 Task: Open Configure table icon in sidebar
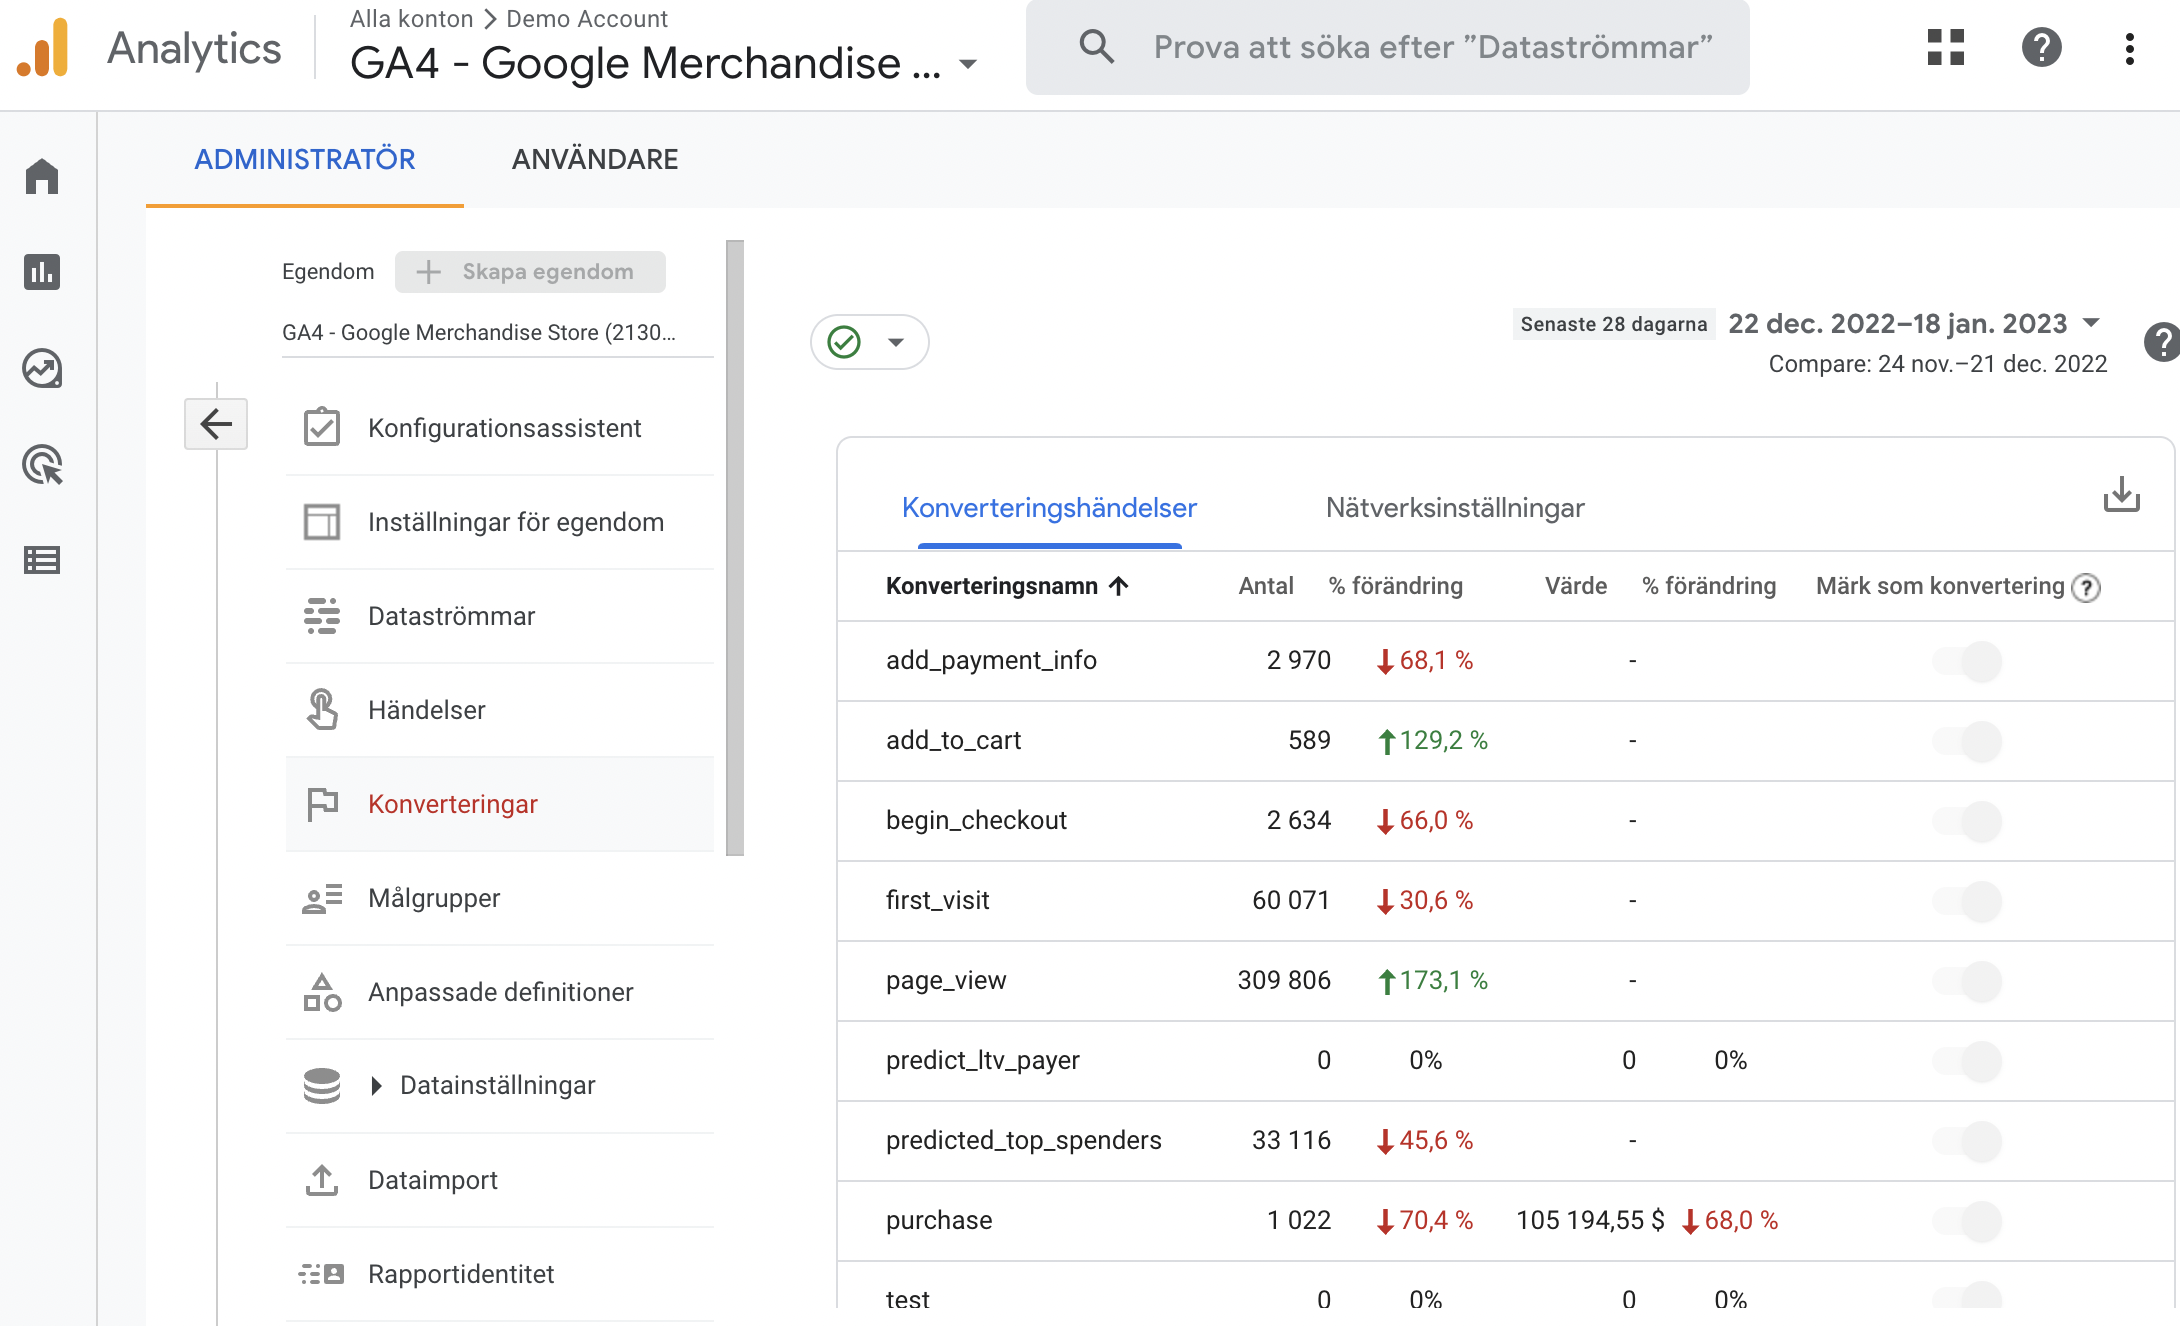(x=42, y=560)
